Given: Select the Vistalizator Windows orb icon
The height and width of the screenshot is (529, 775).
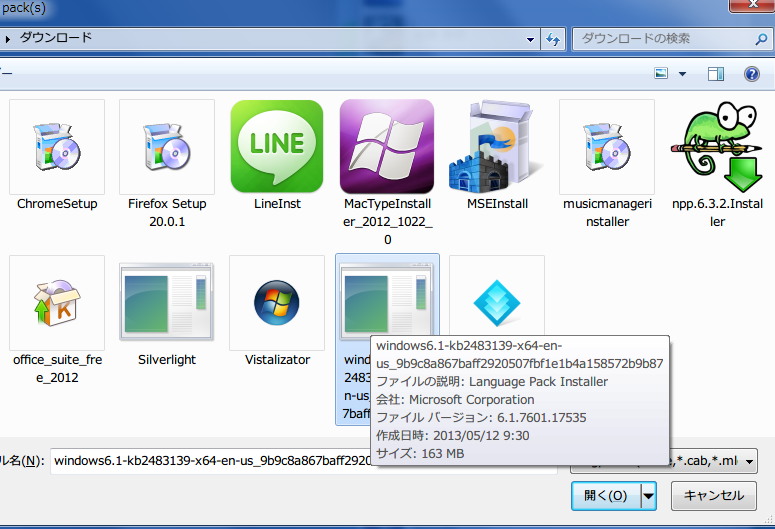Looking at the screenshot, I should coord(277,303).
